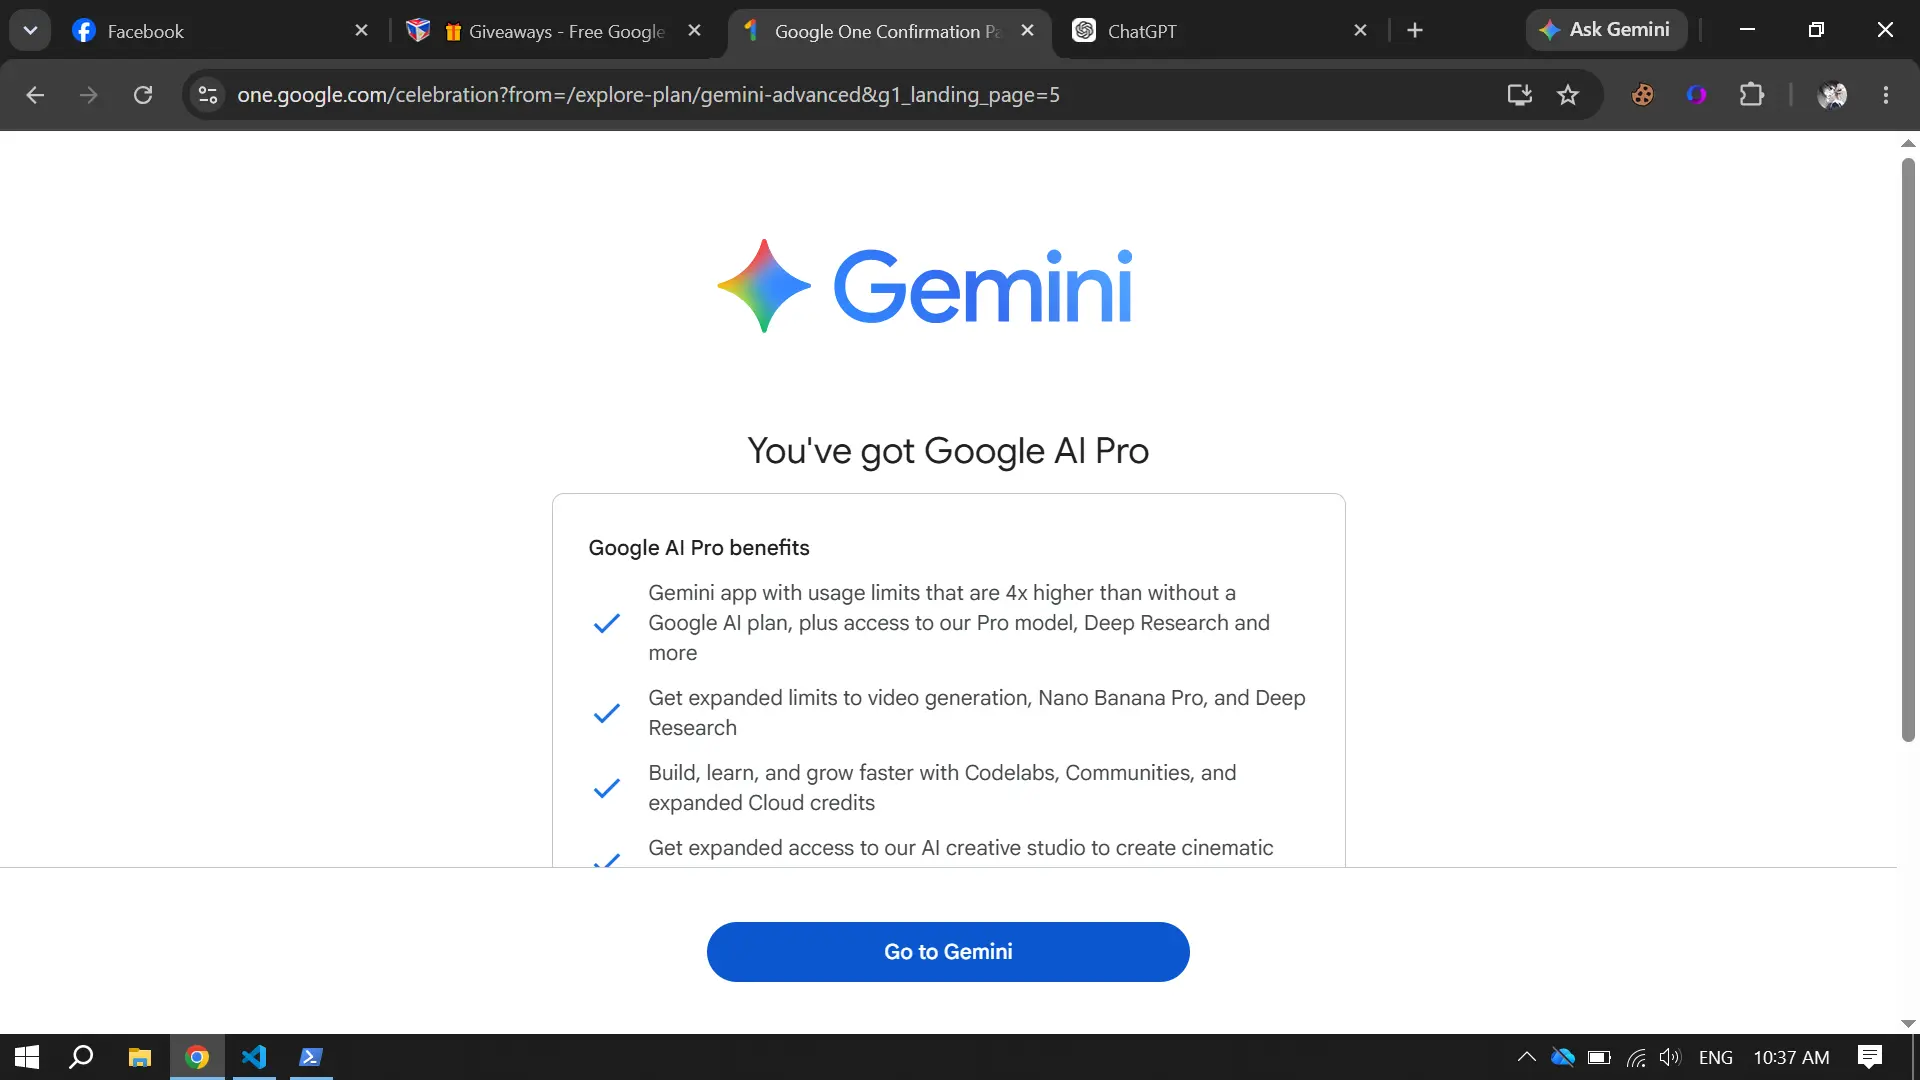
Task: Click the install app icon in address bar
Action: coord(1520,95)
